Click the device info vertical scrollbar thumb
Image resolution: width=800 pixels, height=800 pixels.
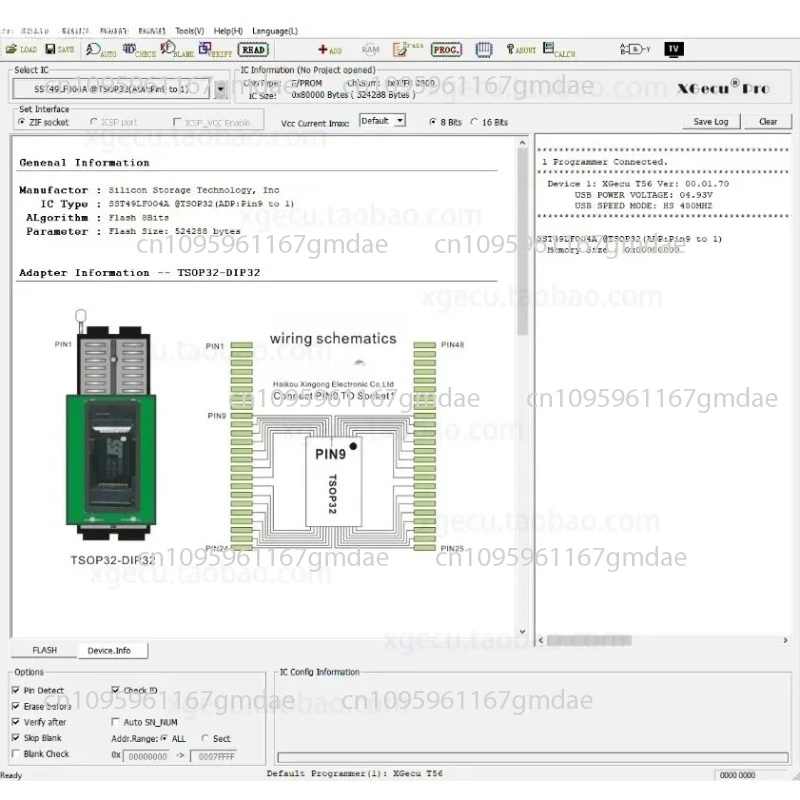[522, 242]
